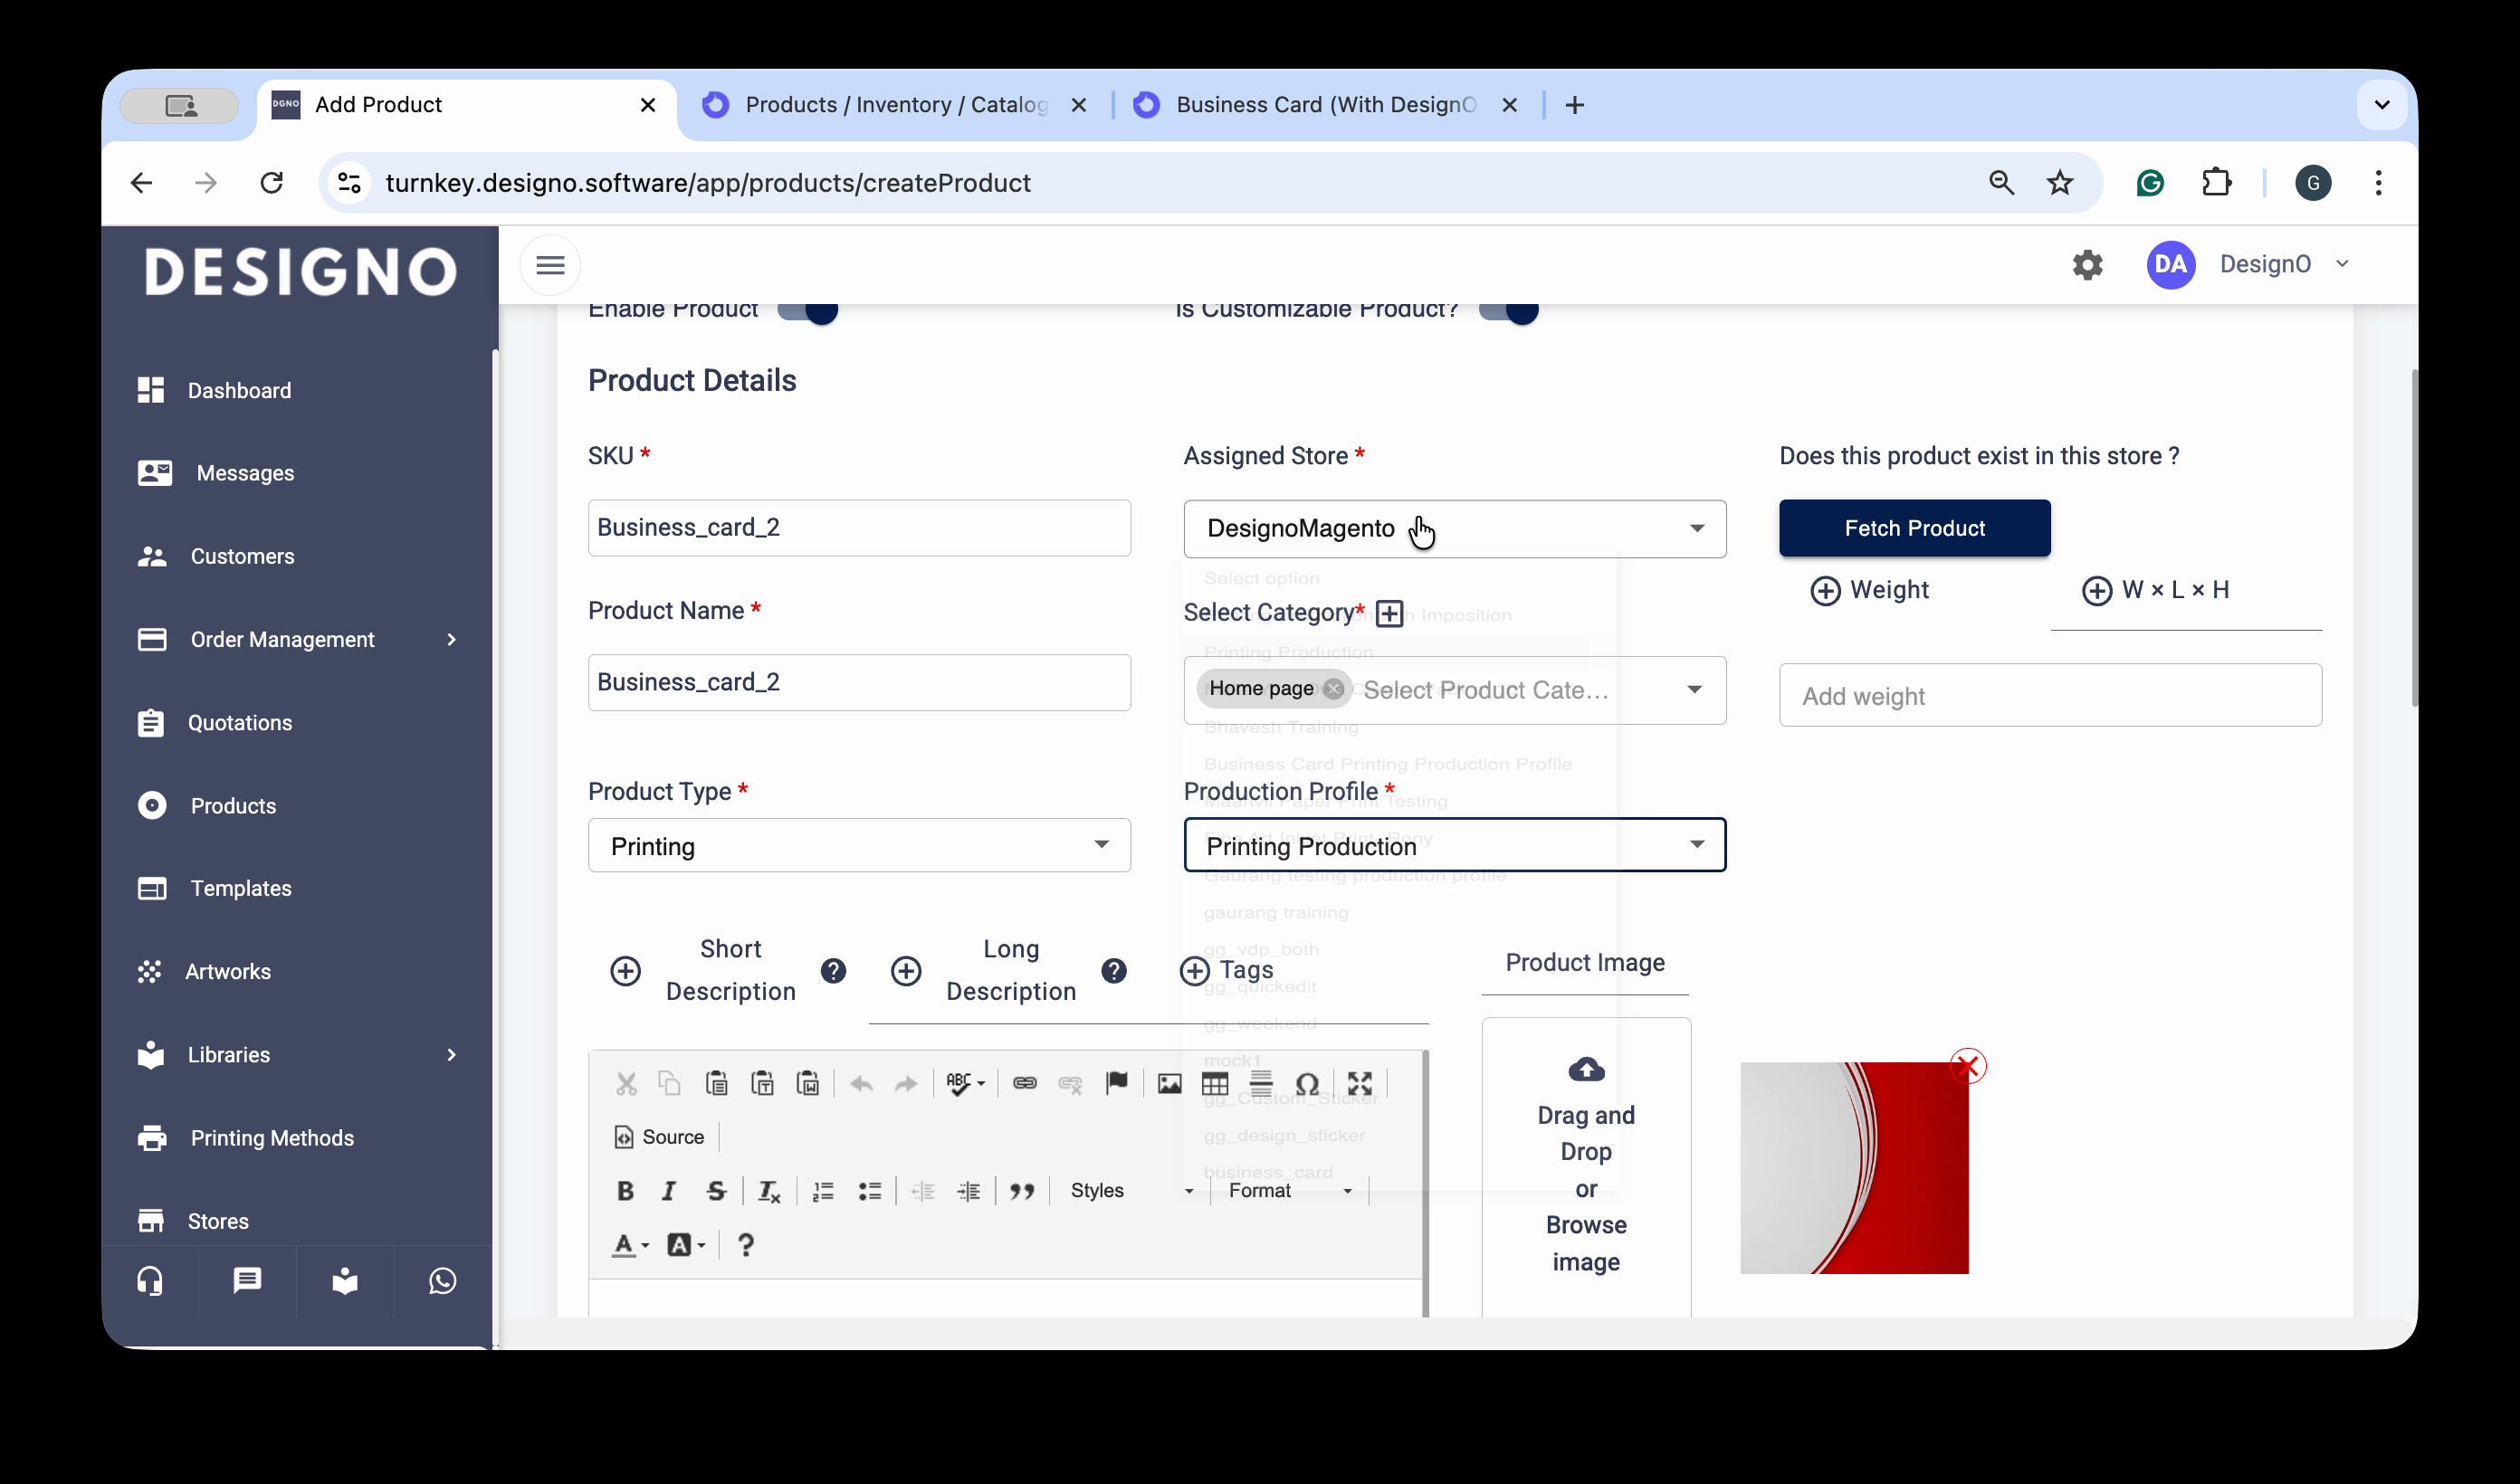Click the Add weight input field
This screenshot has width=2520, height=1484.
(2049, 695)
